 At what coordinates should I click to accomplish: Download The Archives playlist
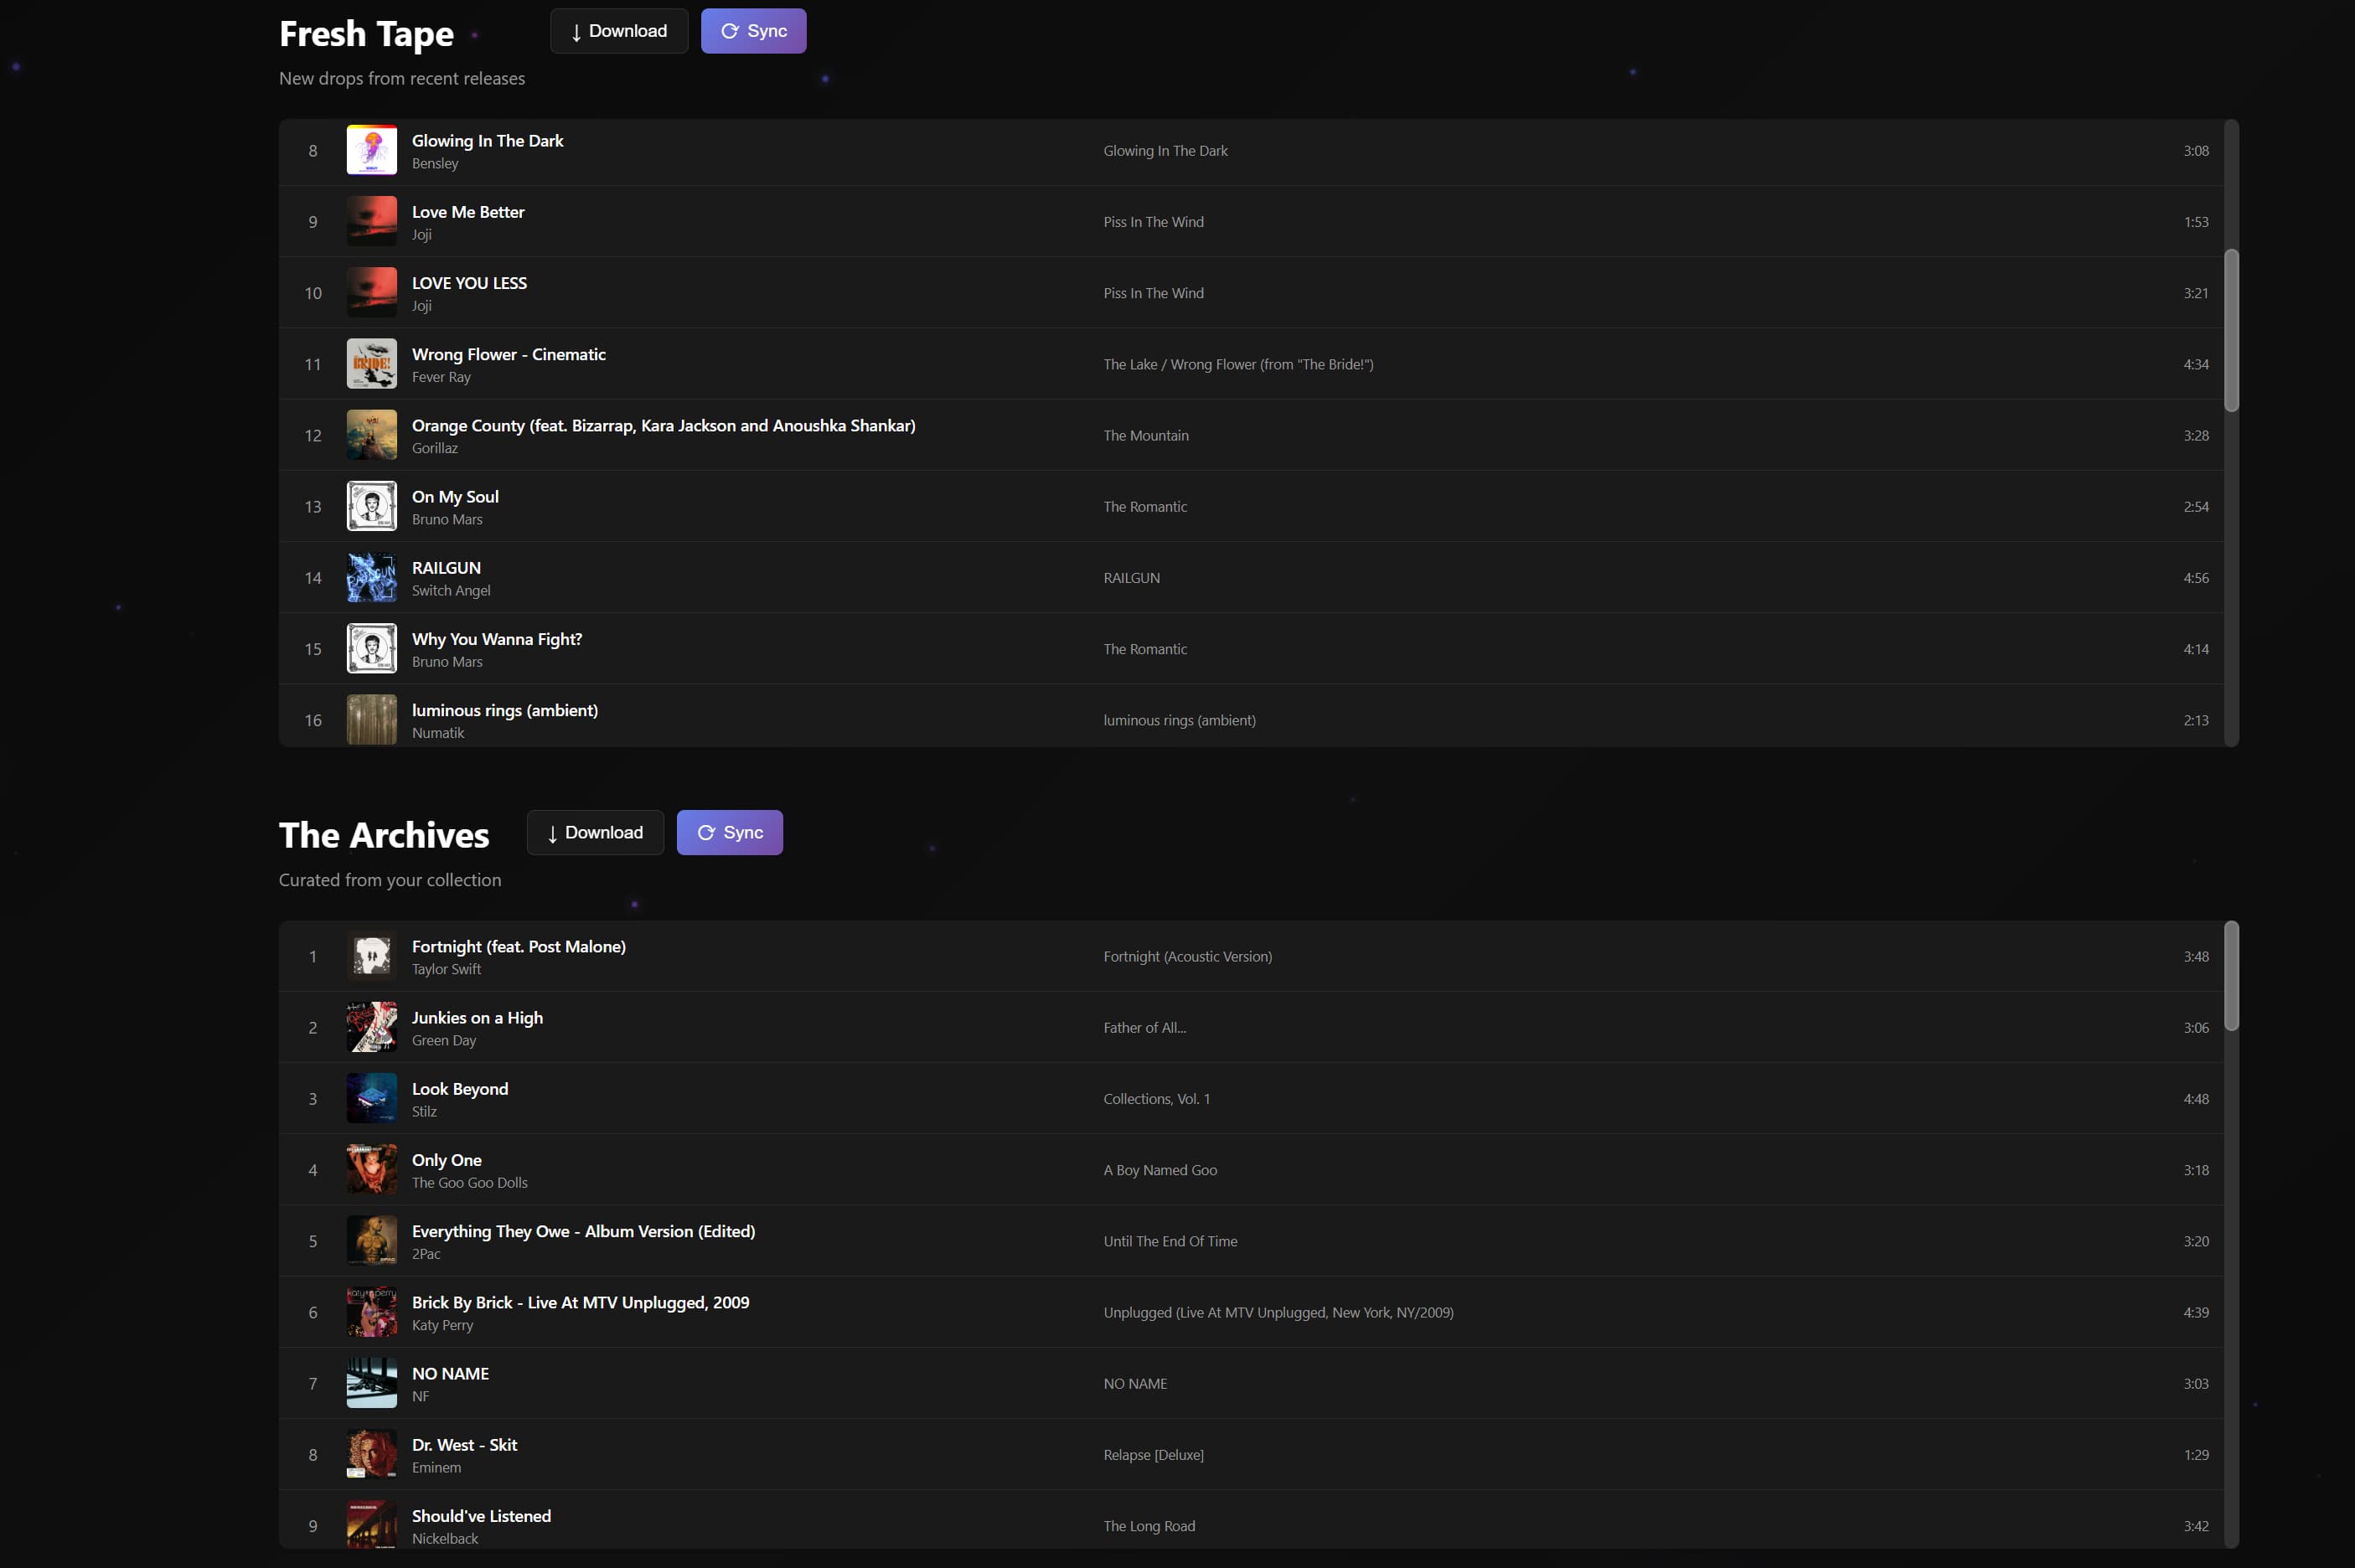pyautogui.click(x=595, y=832)
